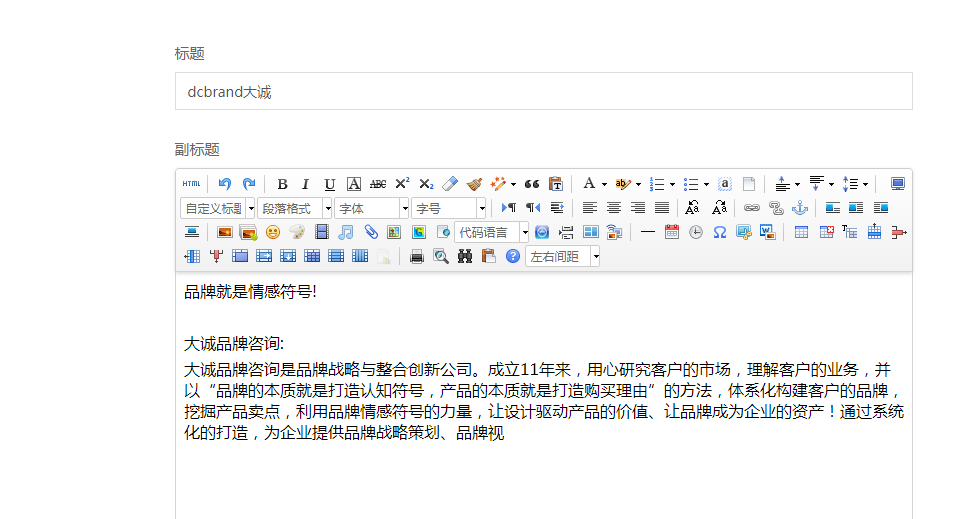Open the font color dropdown arrow
Viewport: 967px width, 519px height.
pos(604,184)
